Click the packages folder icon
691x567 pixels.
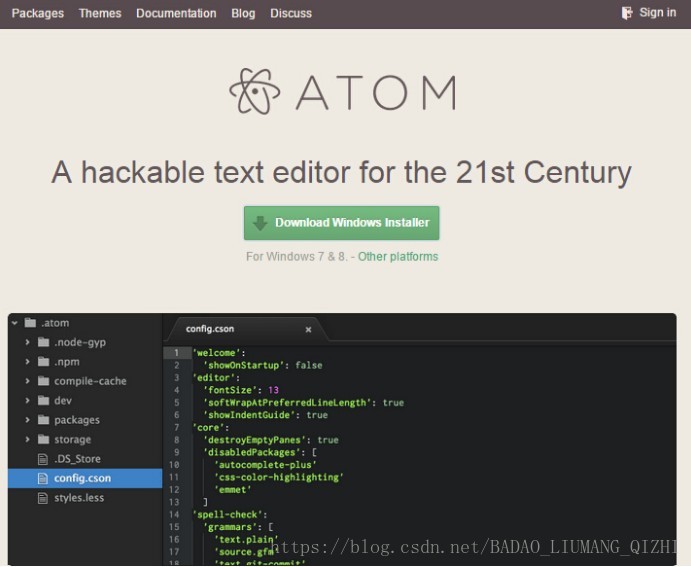pos(43,419)
